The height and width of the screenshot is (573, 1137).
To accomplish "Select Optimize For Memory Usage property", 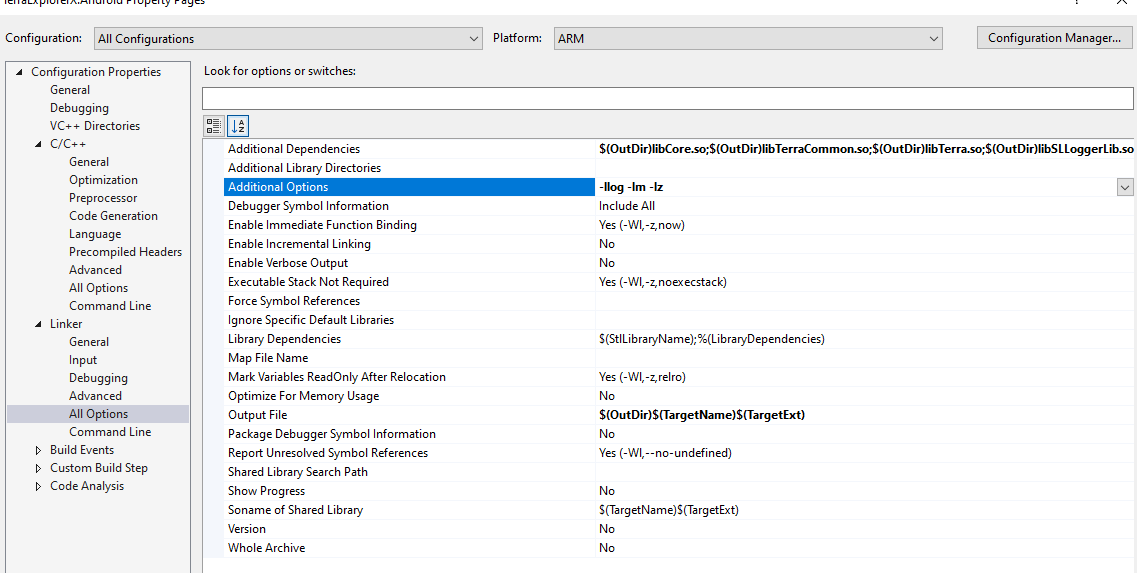I will coord(303,395).
